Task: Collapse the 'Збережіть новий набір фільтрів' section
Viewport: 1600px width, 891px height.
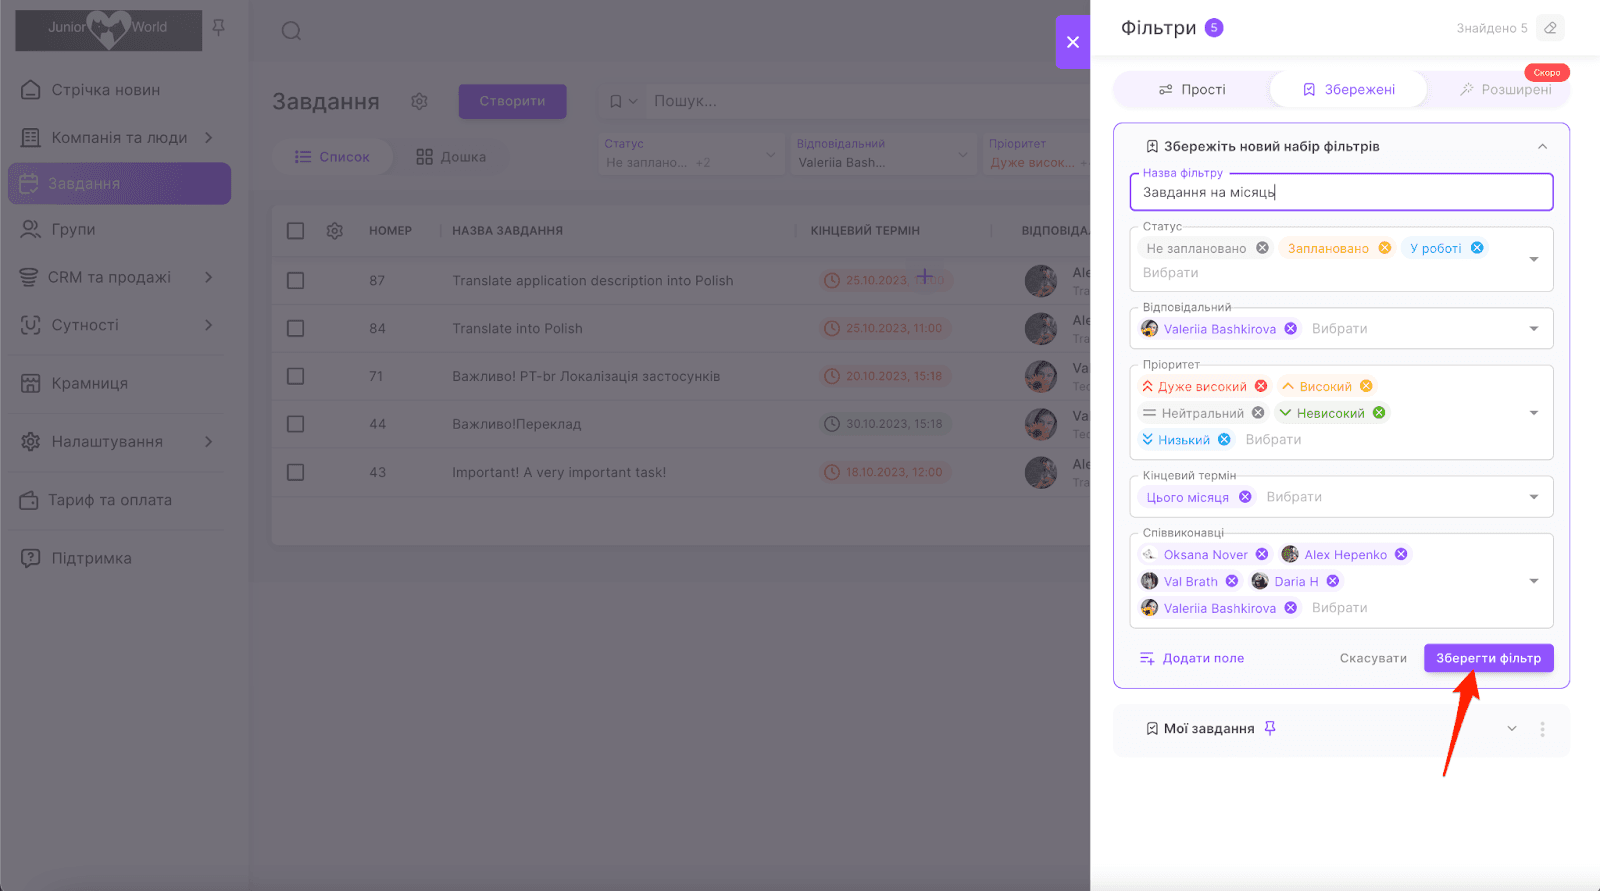Action: 1542,146
